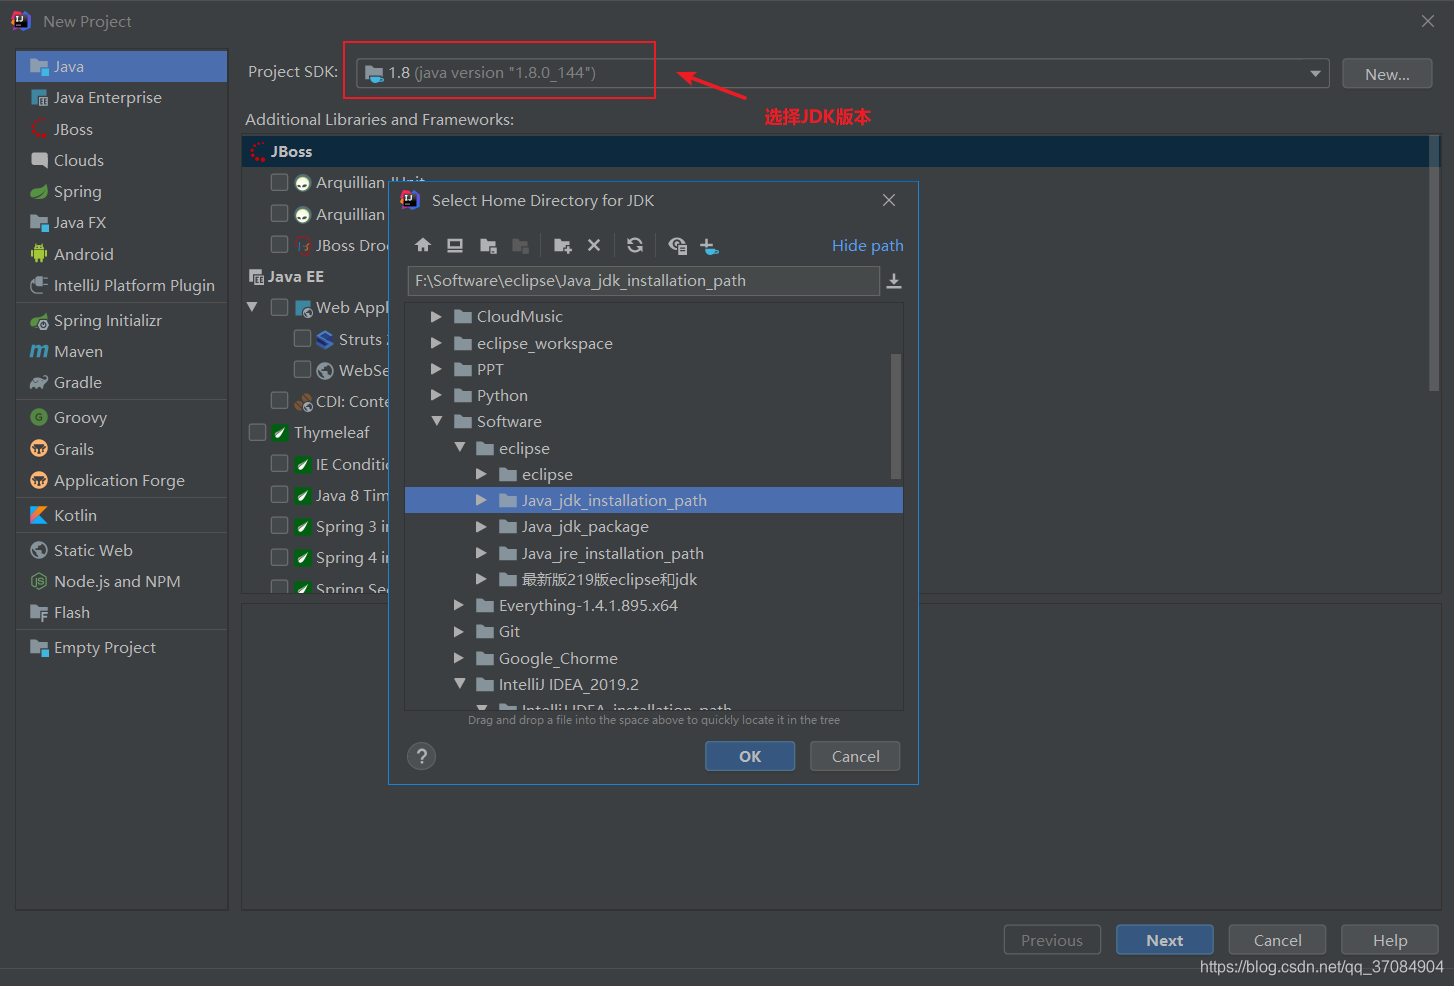Tick the Struts checkbox
This screenshot has width=1454, height=986.
[302, 338]
